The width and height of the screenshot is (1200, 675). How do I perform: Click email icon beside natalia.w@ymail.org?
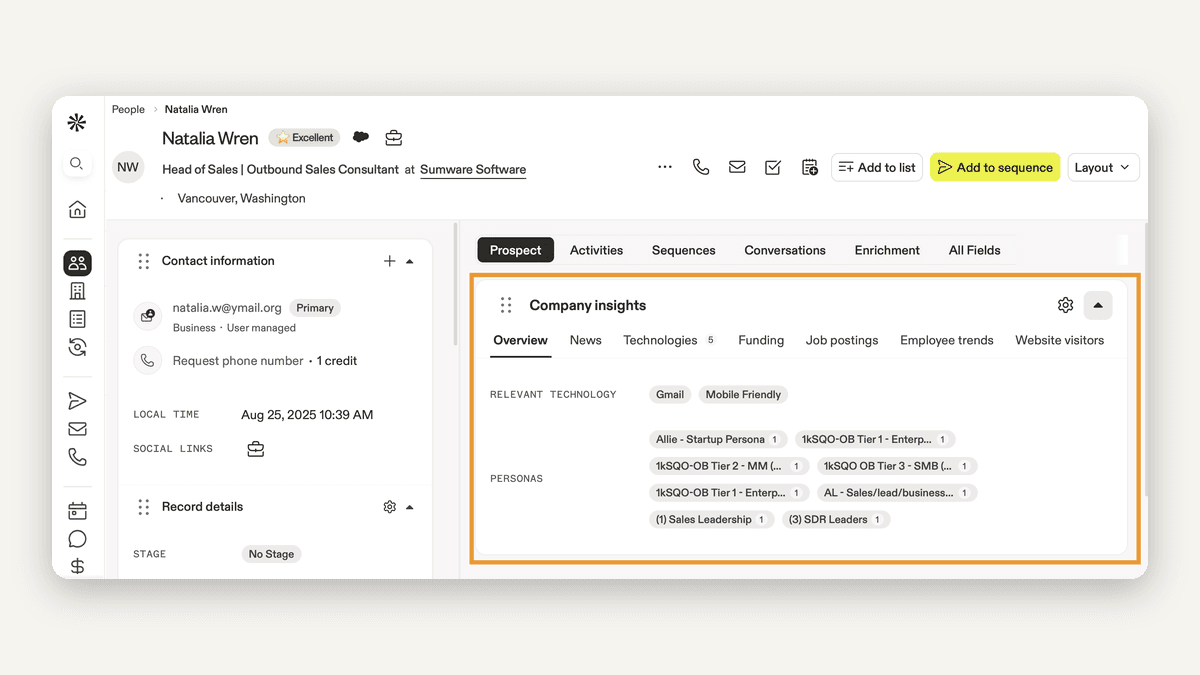[148, 316]
